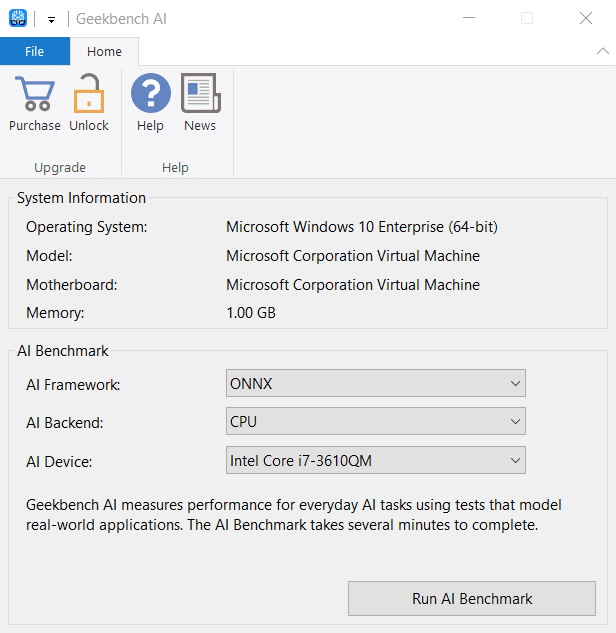This screenshot has height=633, width=616.
Task: Close the Geekbench AI window
Action: click(x=586, y=18)
